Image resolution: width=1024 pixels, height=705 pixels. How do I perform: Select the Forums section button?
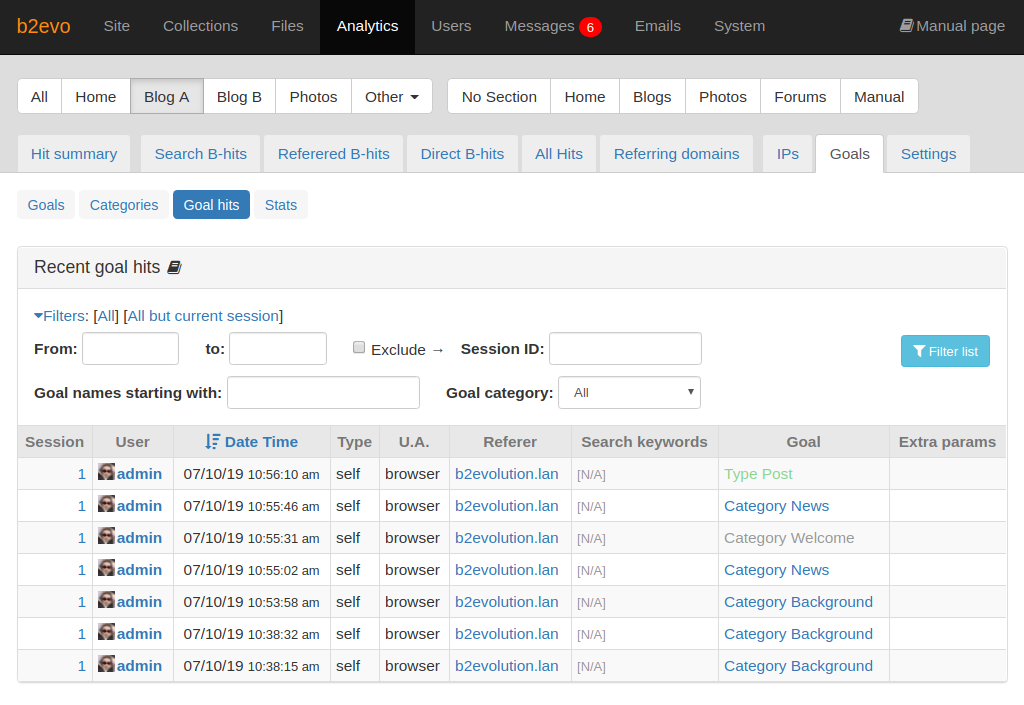coord(800,97)
